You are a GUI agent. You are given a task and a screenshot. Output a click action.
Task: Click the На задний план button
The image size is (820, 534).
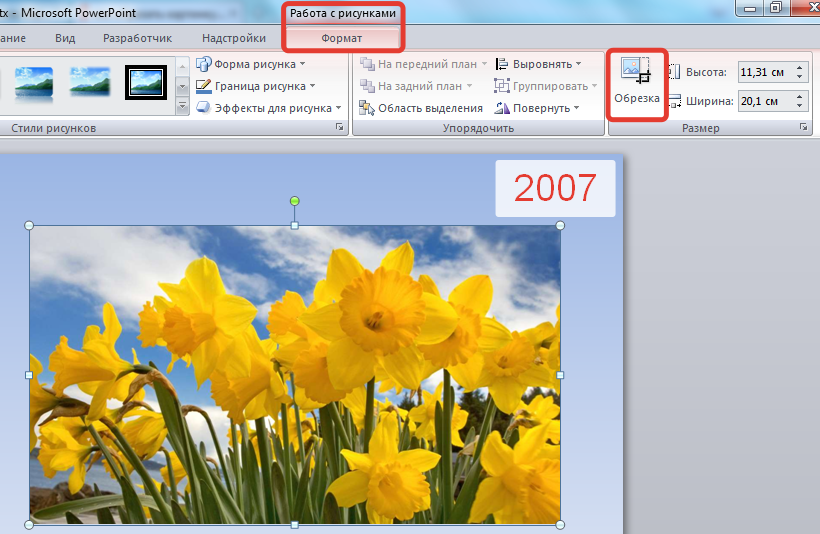click(x=412, y=86)
